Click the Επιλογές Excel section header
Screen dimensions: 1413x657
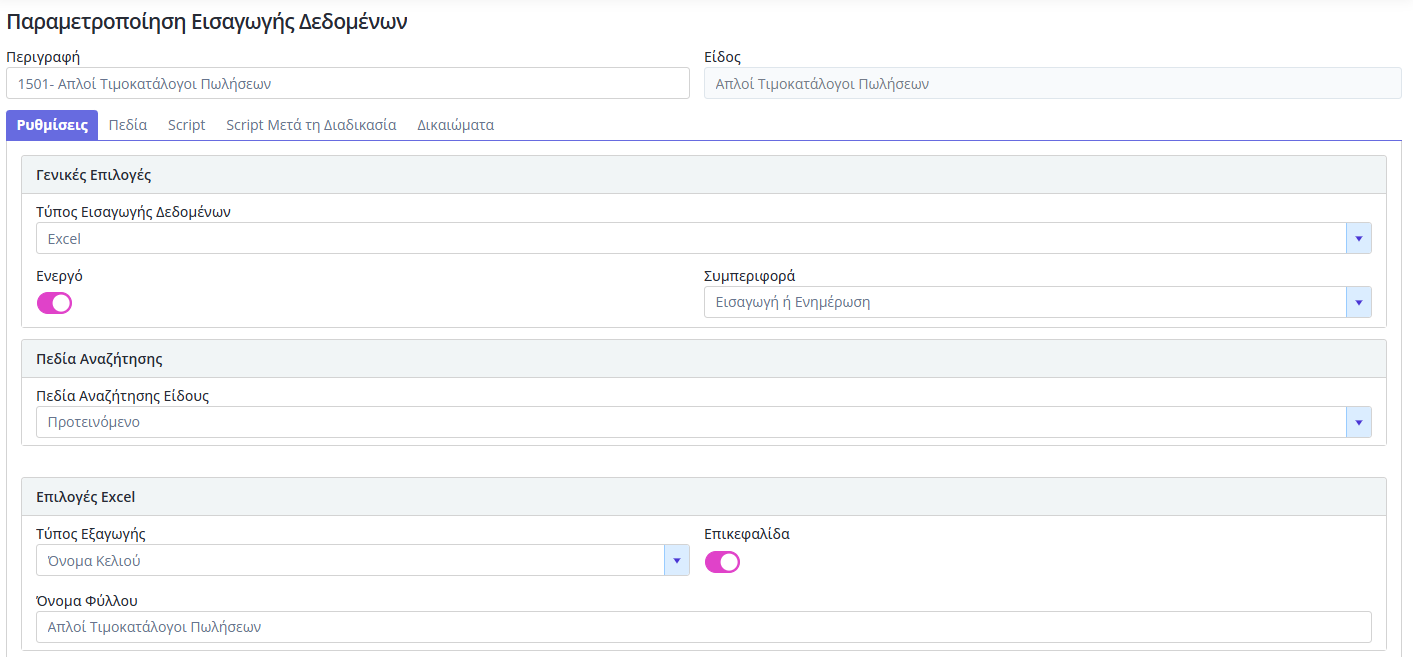85,497
